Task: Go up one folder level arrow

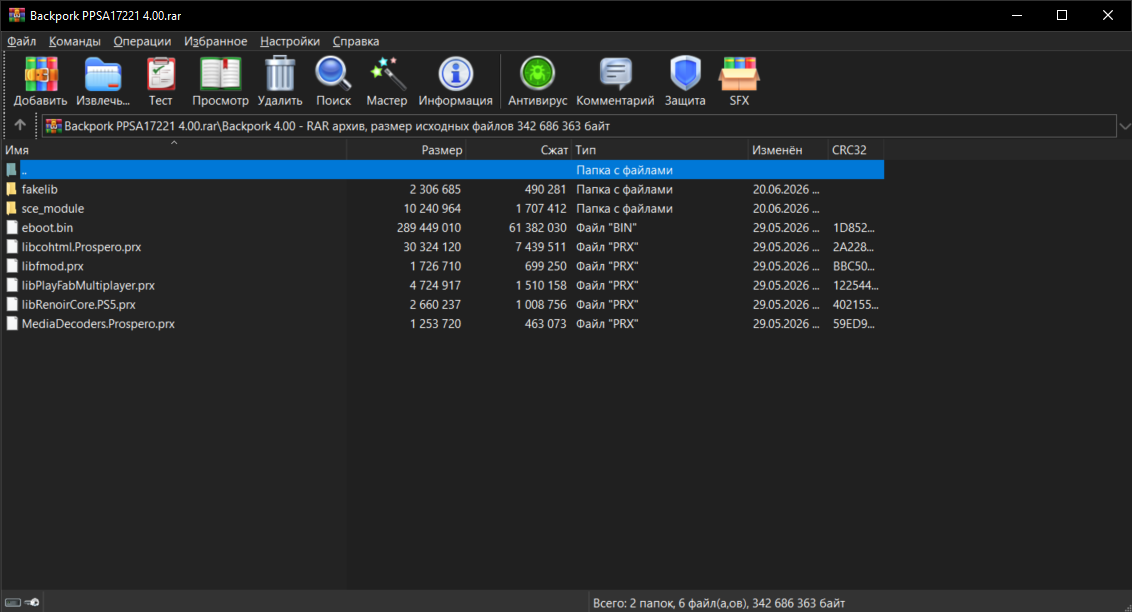Action: point(20,125)
